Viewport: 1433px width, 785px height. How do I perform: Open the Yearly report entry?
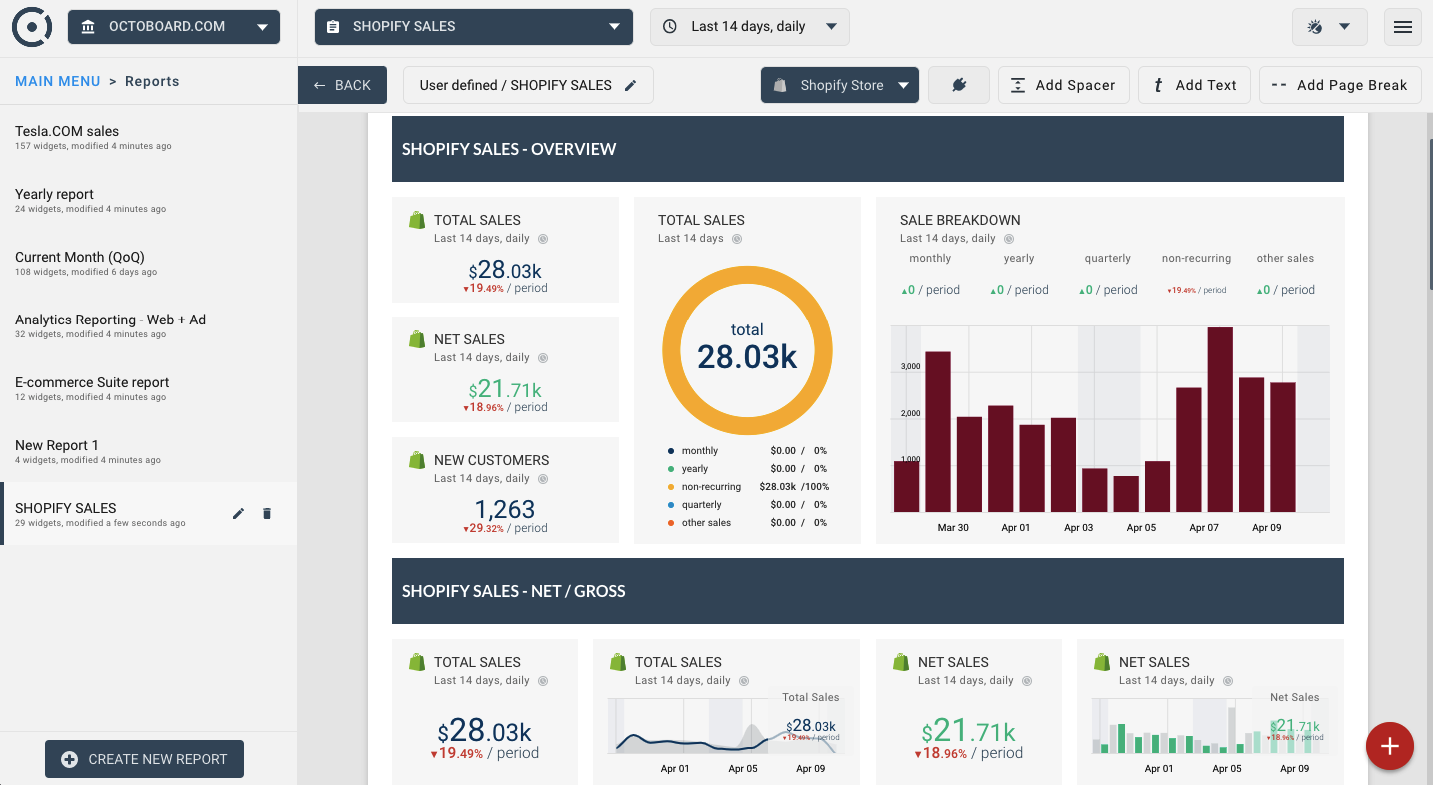148,201
